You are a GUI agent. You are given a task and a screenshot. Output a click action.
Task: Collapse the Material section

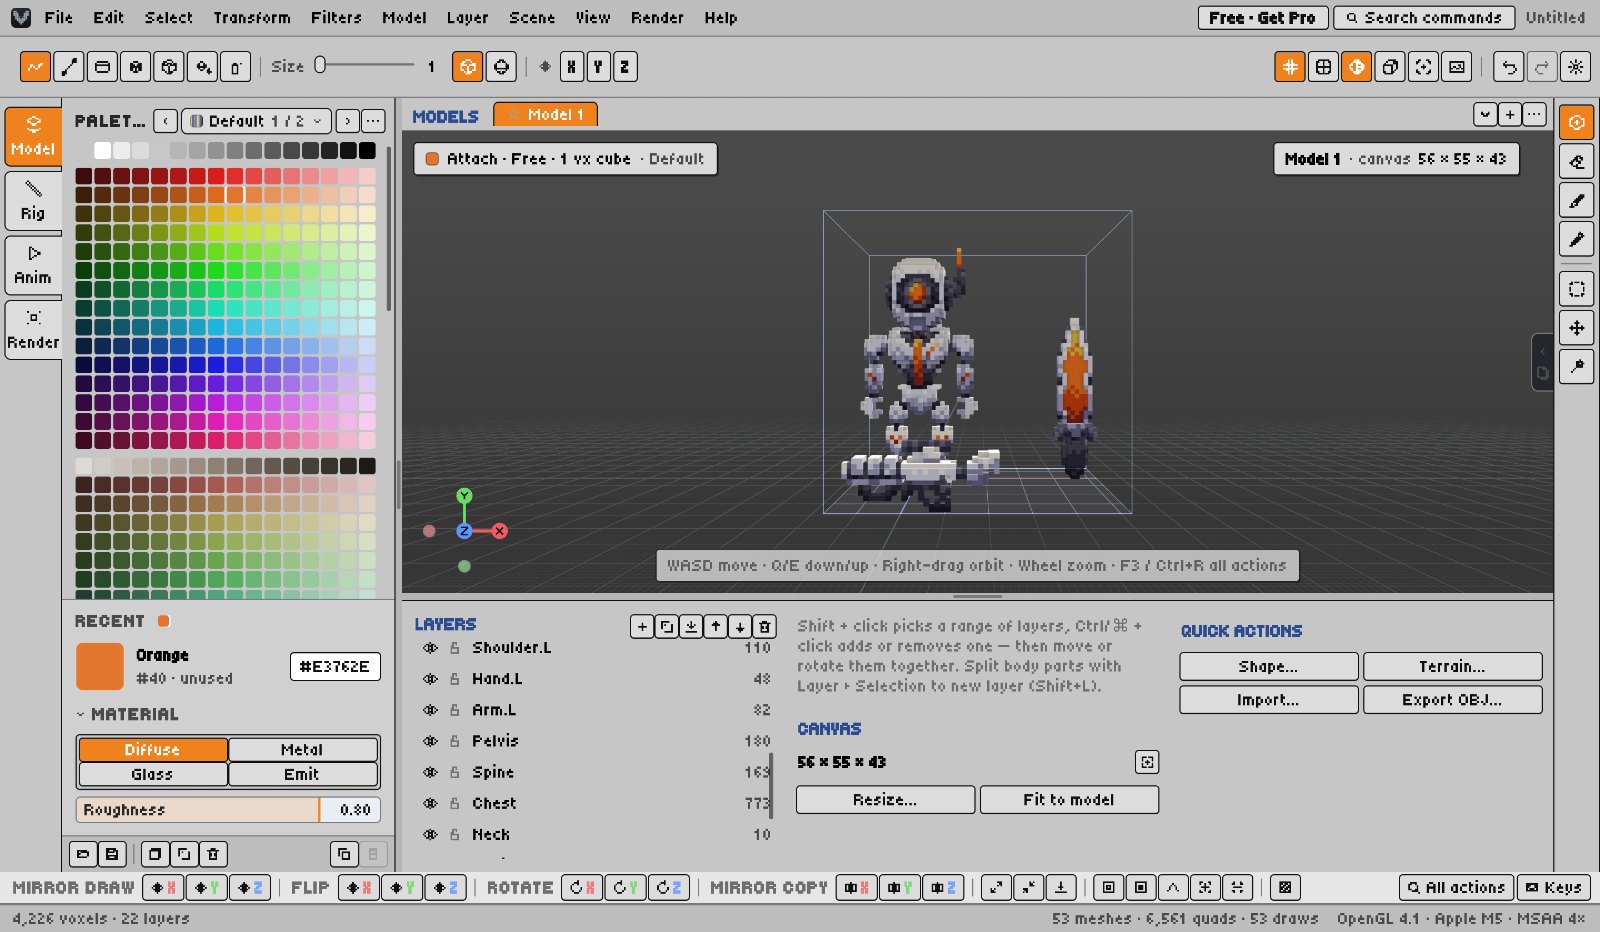[x=128, y=714]
